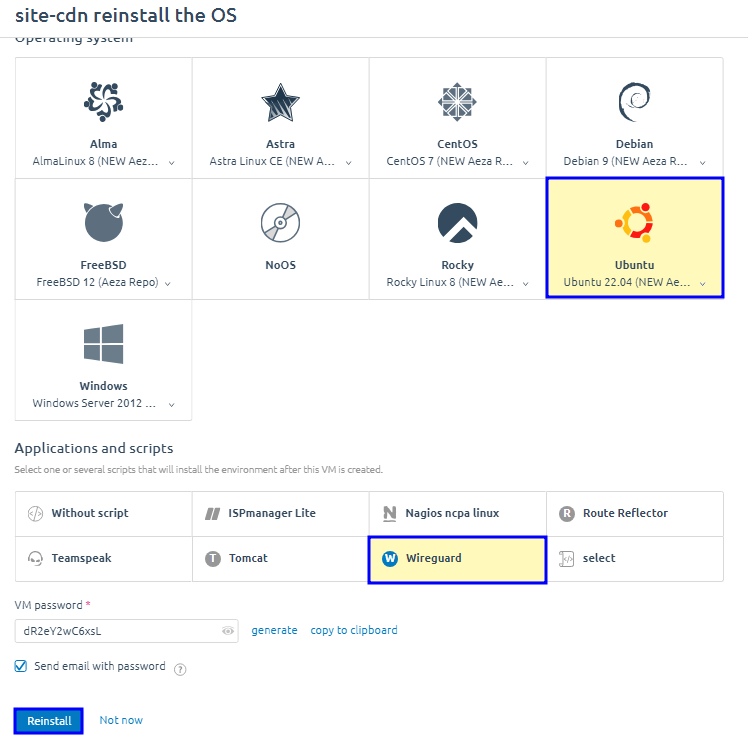Show password using the eye icon
Image resolution: width=748 pixels, height=748 pixels.
pos(228,631)
